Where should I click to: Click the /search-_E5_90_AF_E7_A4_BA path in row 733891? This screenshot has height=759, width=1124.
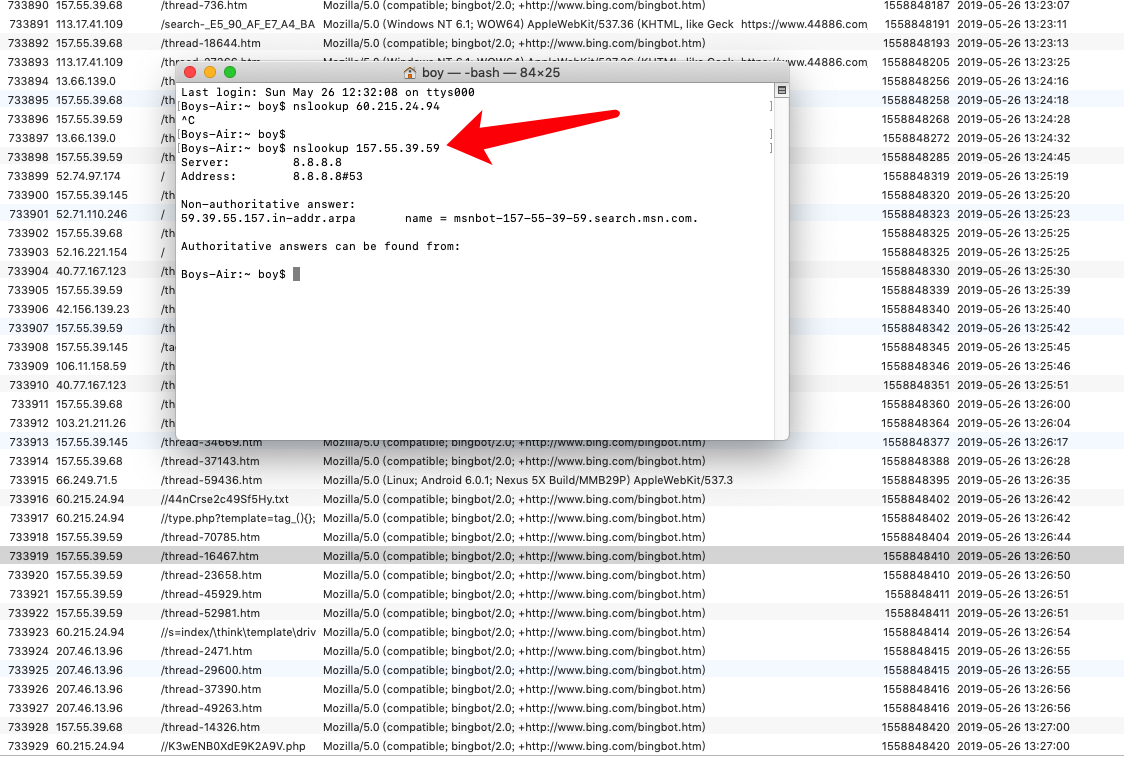click(238, 24)
